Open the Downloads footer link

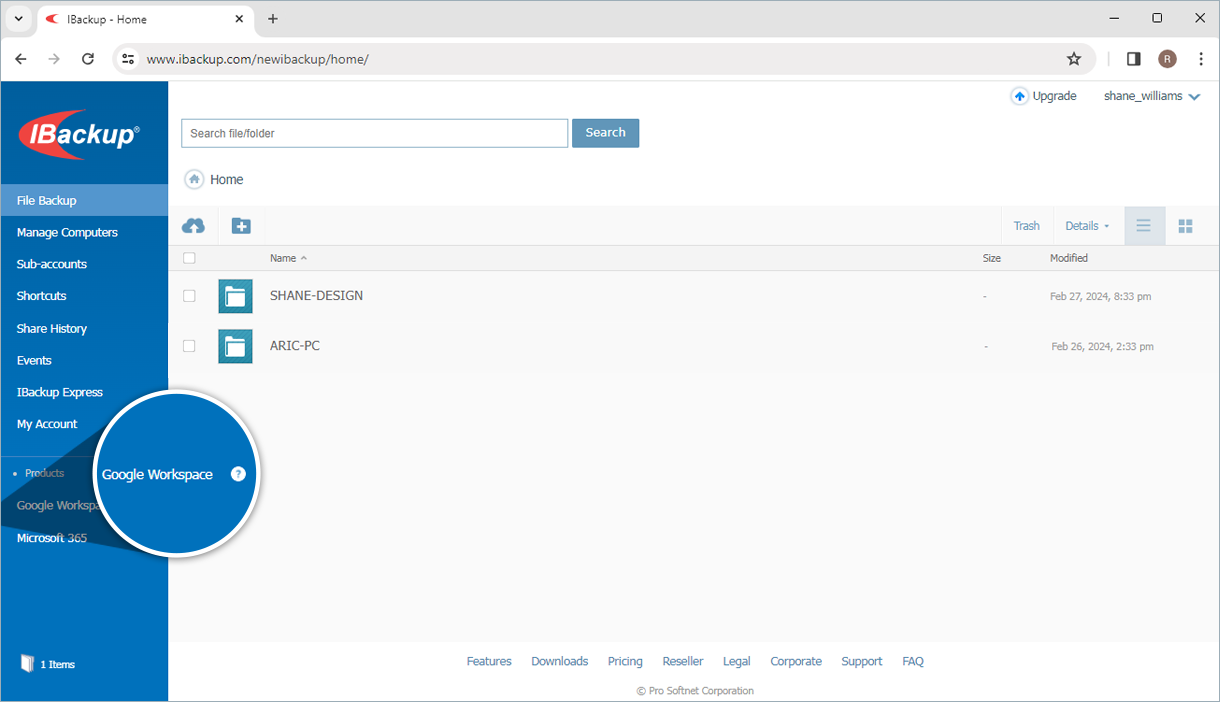[x=560, y=661]
